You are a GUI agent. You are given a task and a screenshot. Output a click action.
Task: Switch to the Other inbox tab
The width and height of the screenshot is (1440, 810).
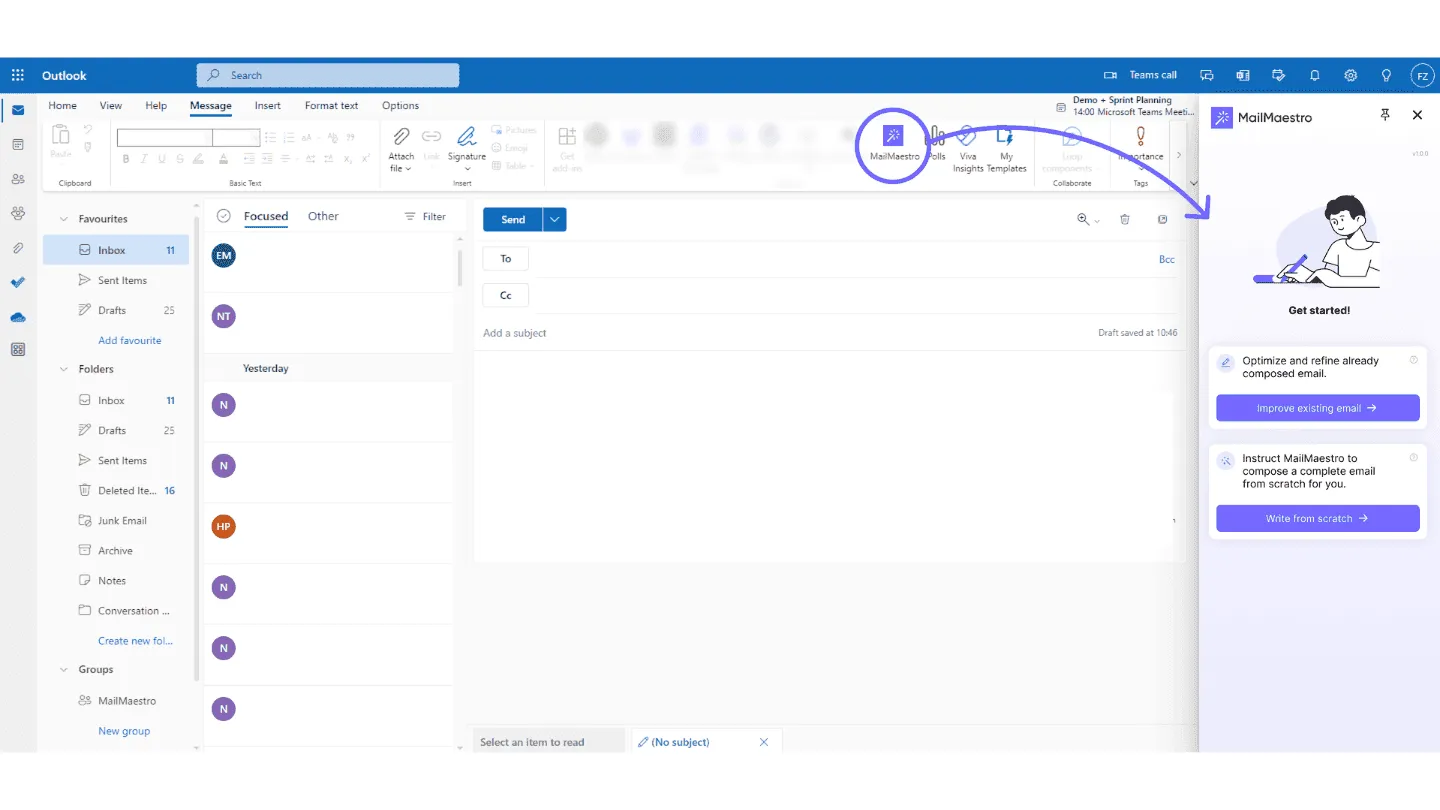click(x=323, y=216)
